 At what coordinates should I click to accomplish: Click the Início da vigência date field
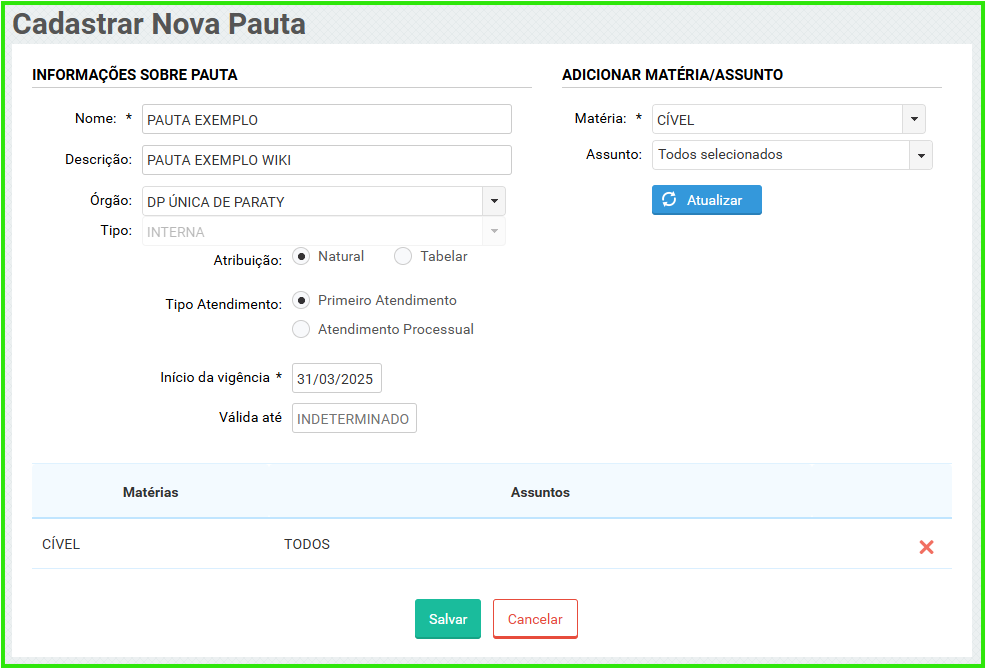[x=337, y=379]
